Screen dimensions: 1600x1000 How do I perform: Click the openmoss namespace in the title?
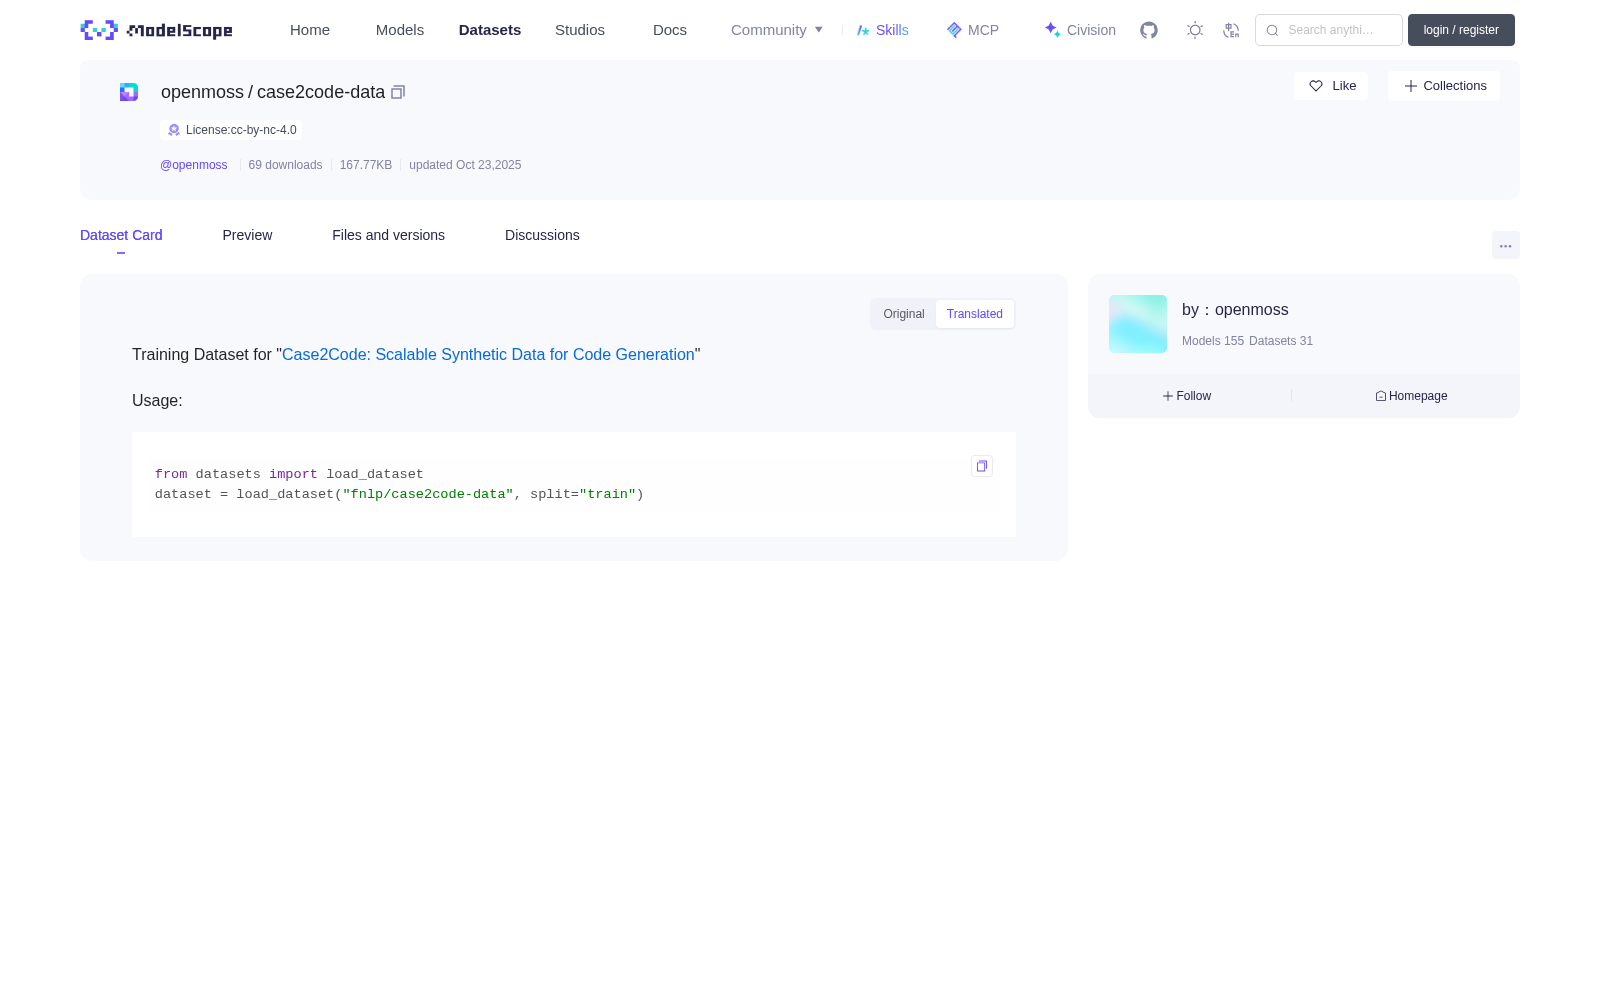point(202,92)
